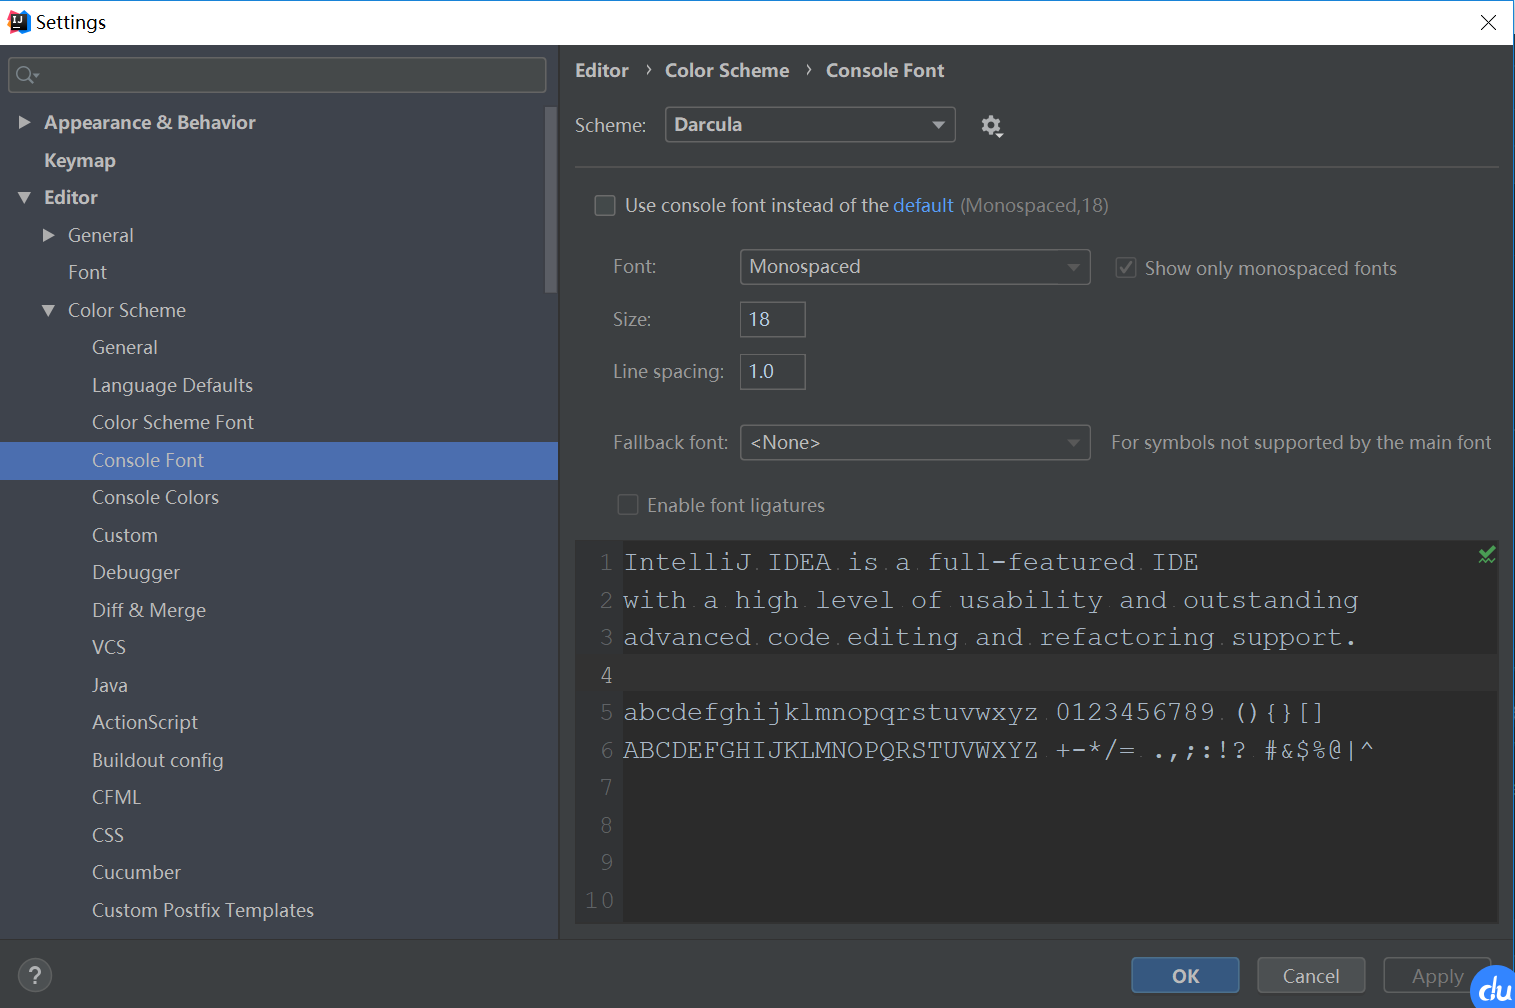Select CSS item

pos(108,836)
